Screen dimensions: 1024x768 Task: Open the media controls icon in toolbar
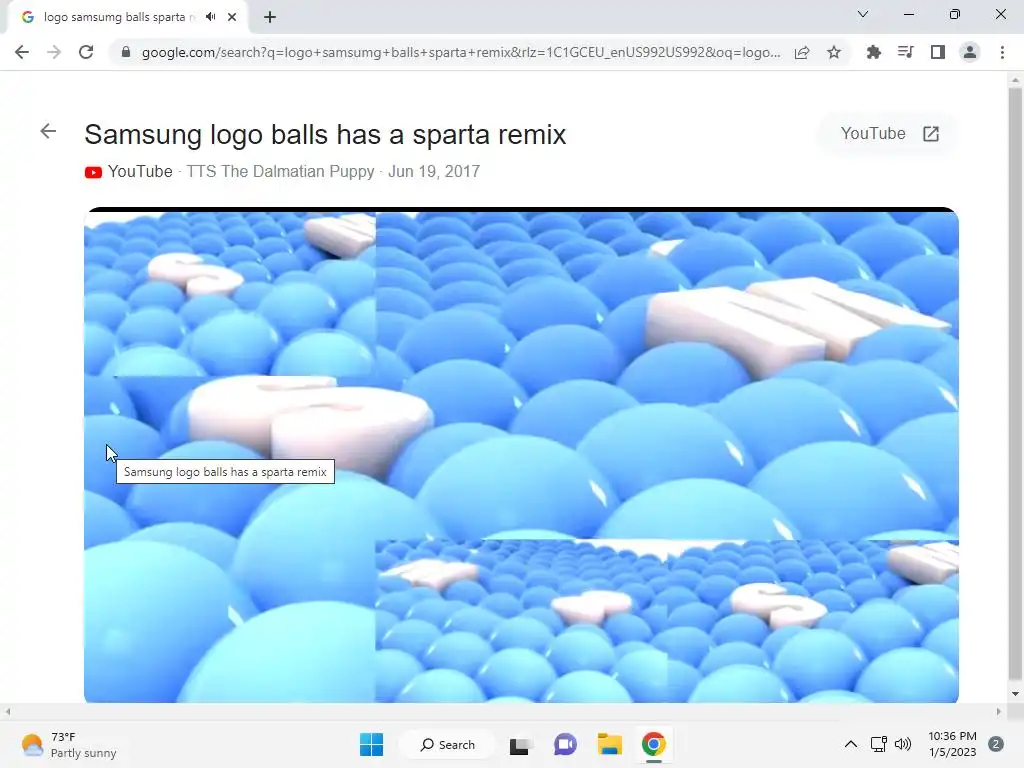(905, 52)
